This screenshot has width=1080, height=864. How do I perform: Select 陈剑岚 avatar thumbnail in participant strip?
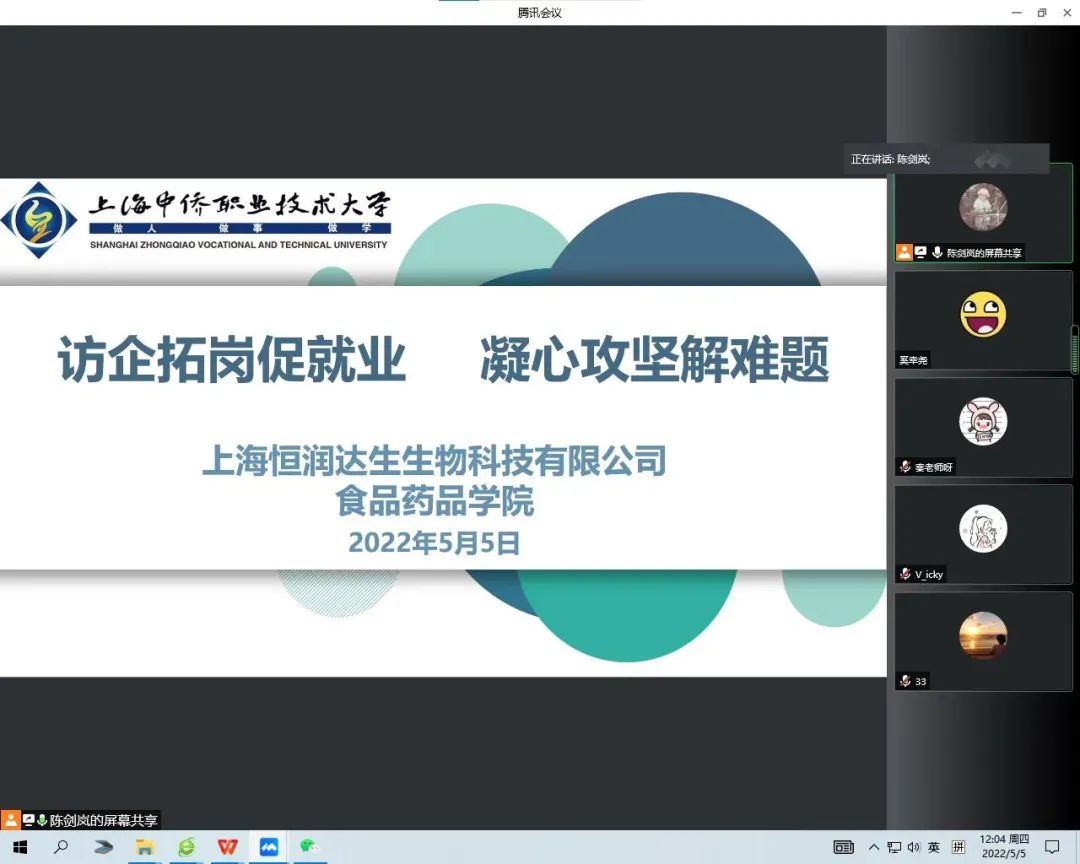[984, 207]
